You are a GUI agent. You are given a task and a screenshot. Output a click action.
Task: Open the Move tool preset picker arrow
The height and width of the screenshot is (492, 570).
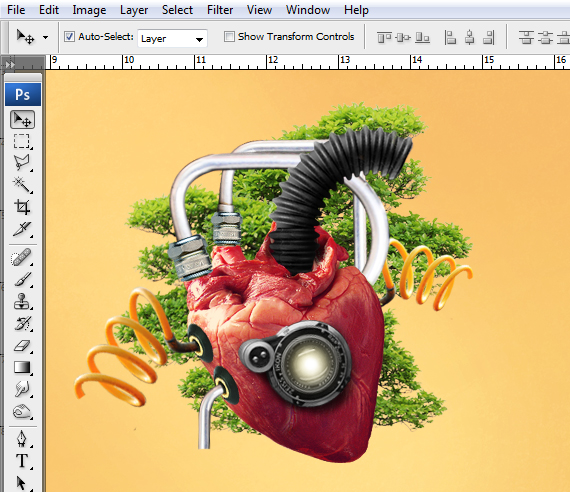[45, 37]
